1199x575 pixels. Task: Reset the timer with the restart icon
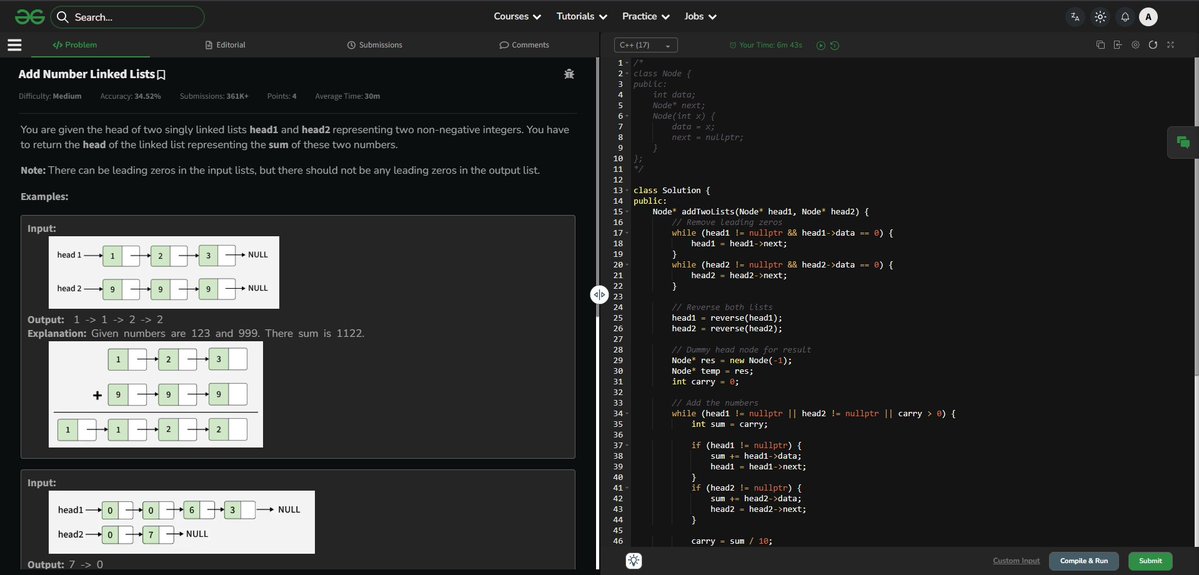(834, 45)
